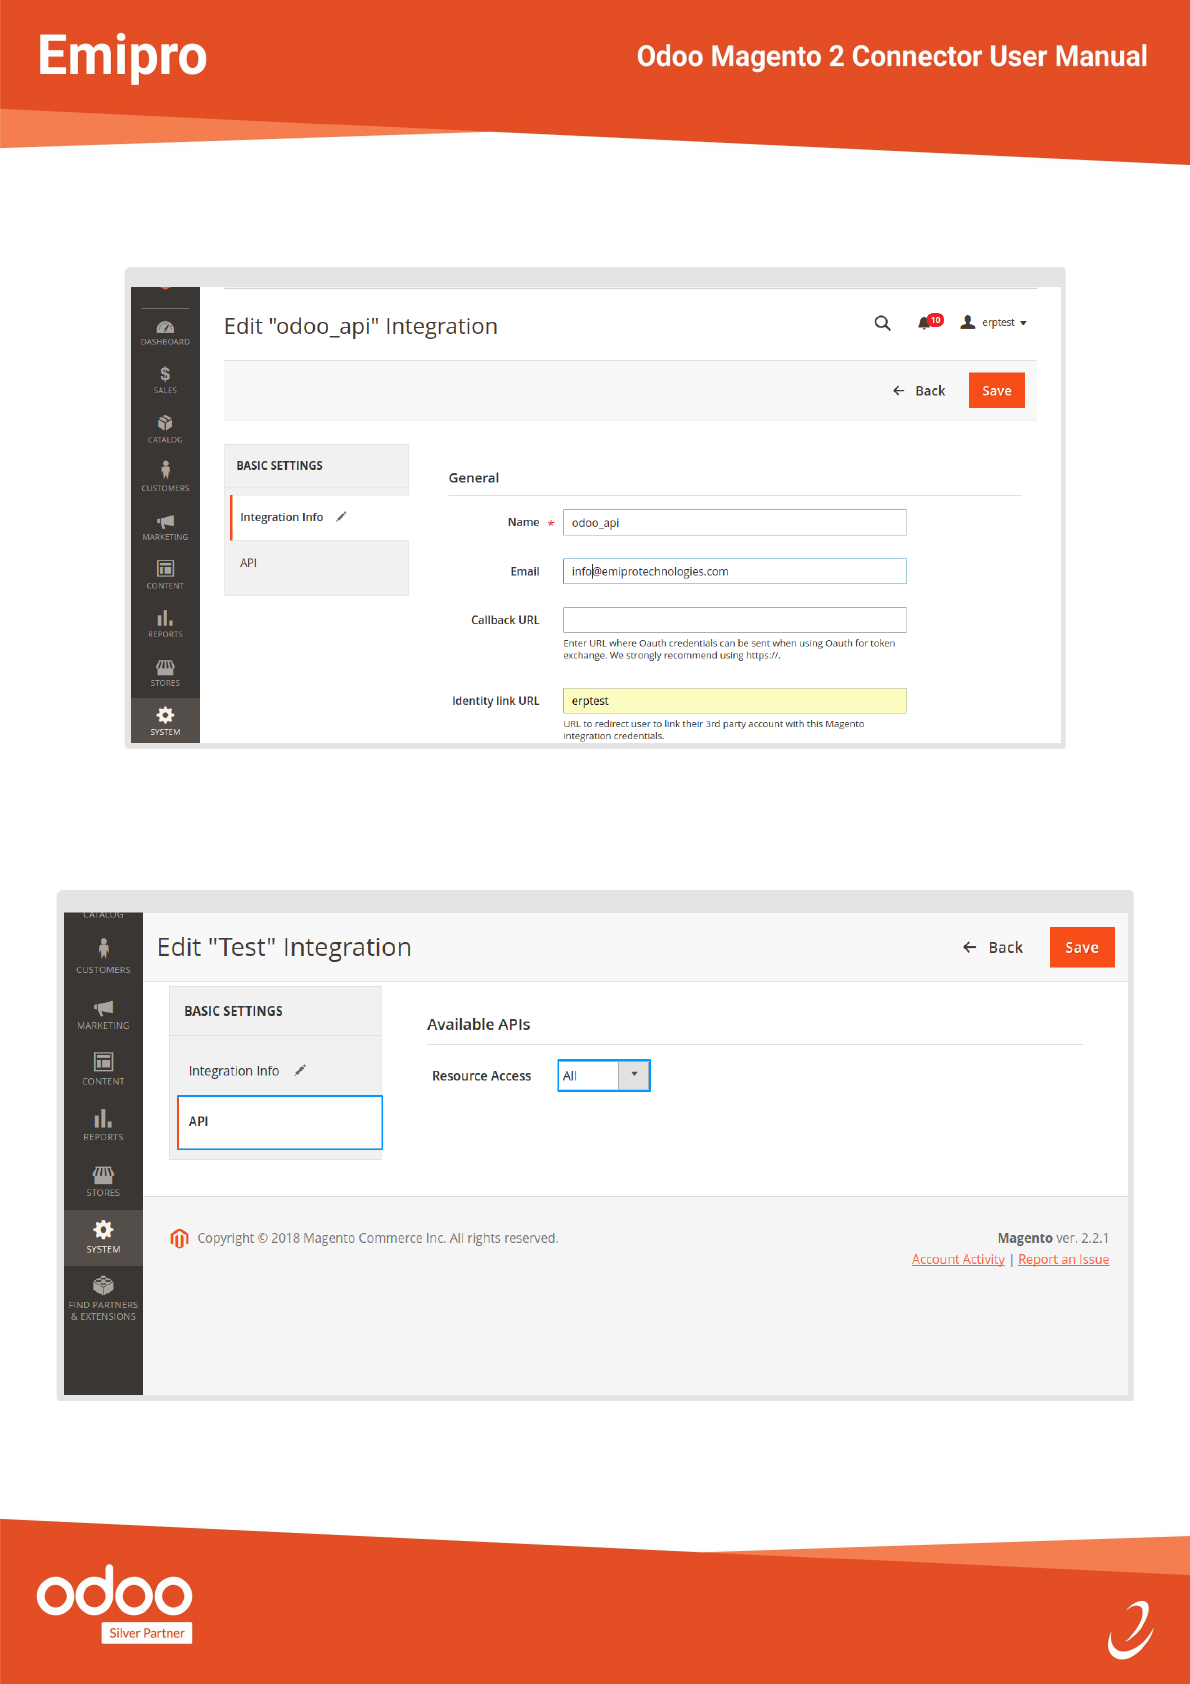Open Catalog in the odoo_api window sidebar
The height and width of the screenshot is (1684, 1190).
click(165, 430)
